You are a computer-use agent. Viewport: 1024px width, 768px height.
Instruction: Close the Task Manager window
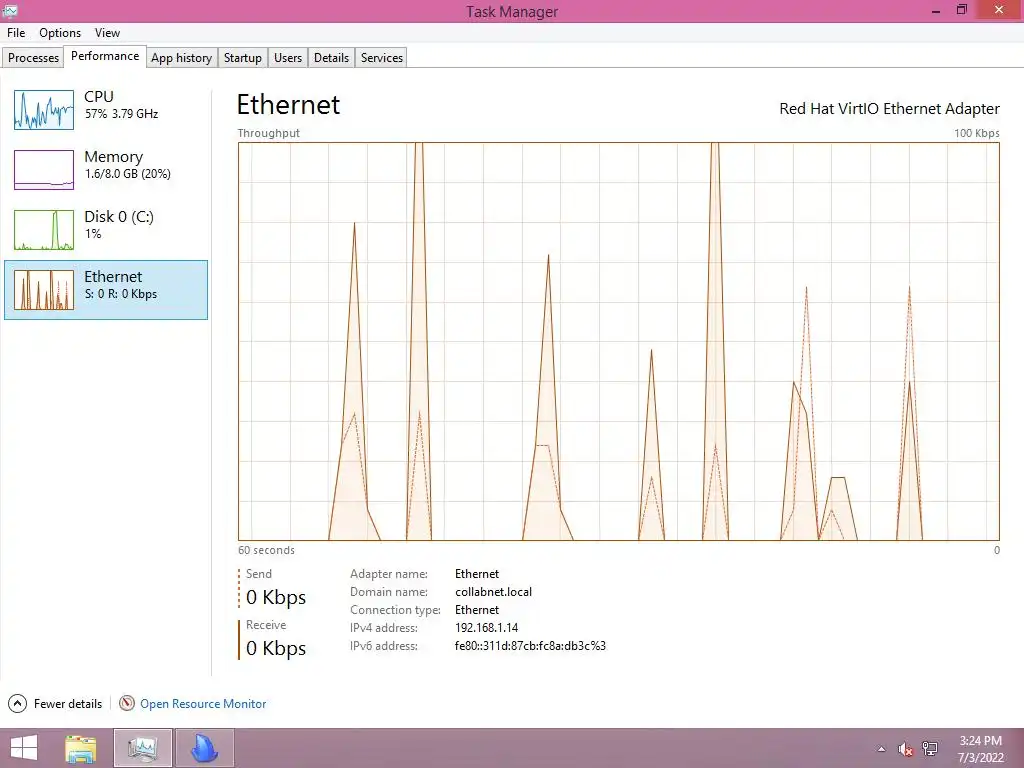tap(999, 10)
